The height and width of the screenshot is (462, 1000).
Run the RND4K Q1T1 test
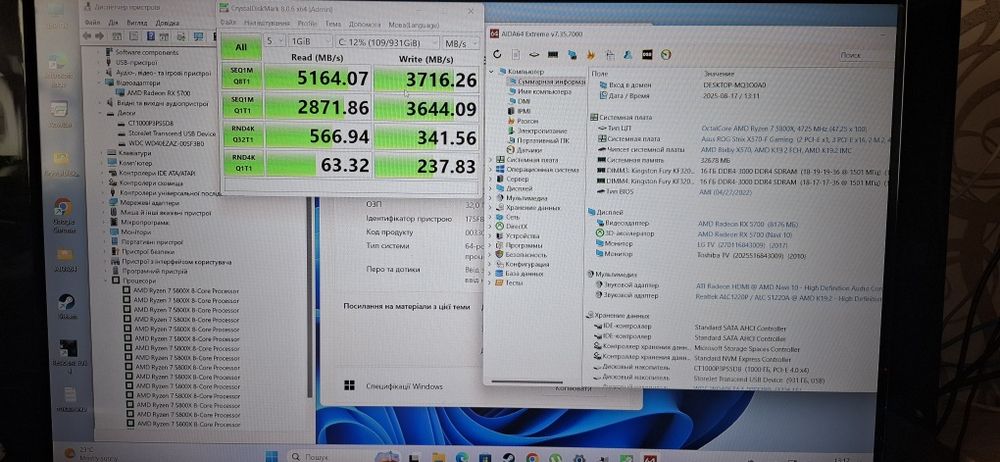(243, 163)
